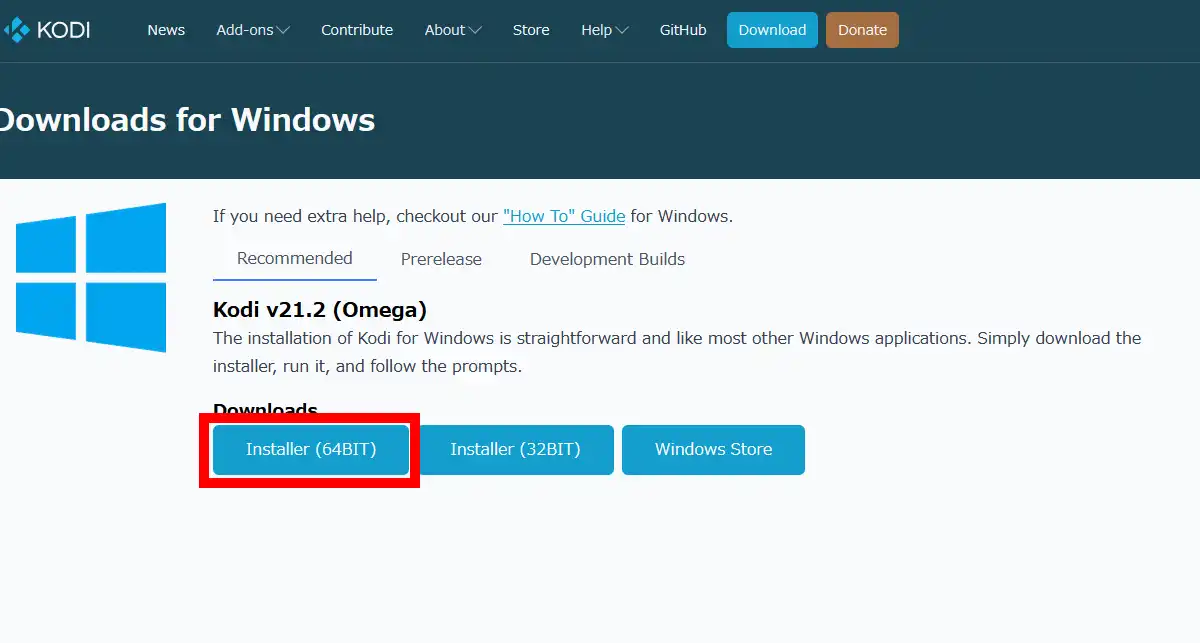Download the Installer (32BIT)

coord(515,450)
